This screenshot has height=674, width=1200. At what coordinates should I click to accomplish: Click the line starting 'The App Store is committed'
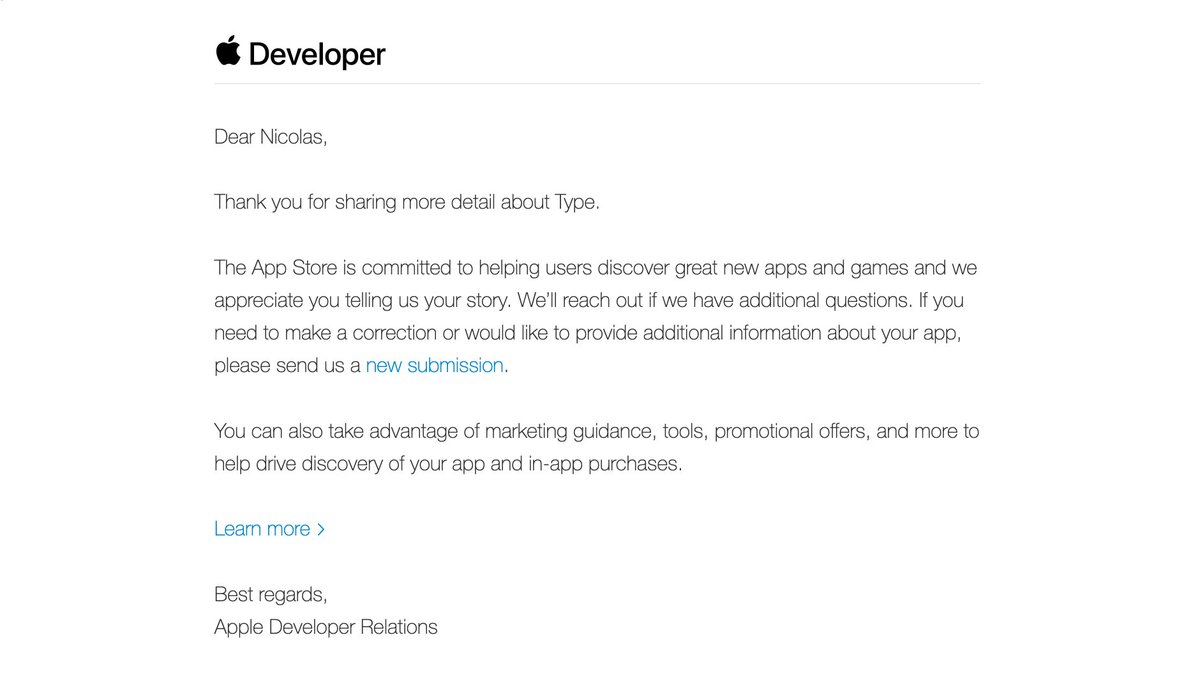[x=596, y=268]
